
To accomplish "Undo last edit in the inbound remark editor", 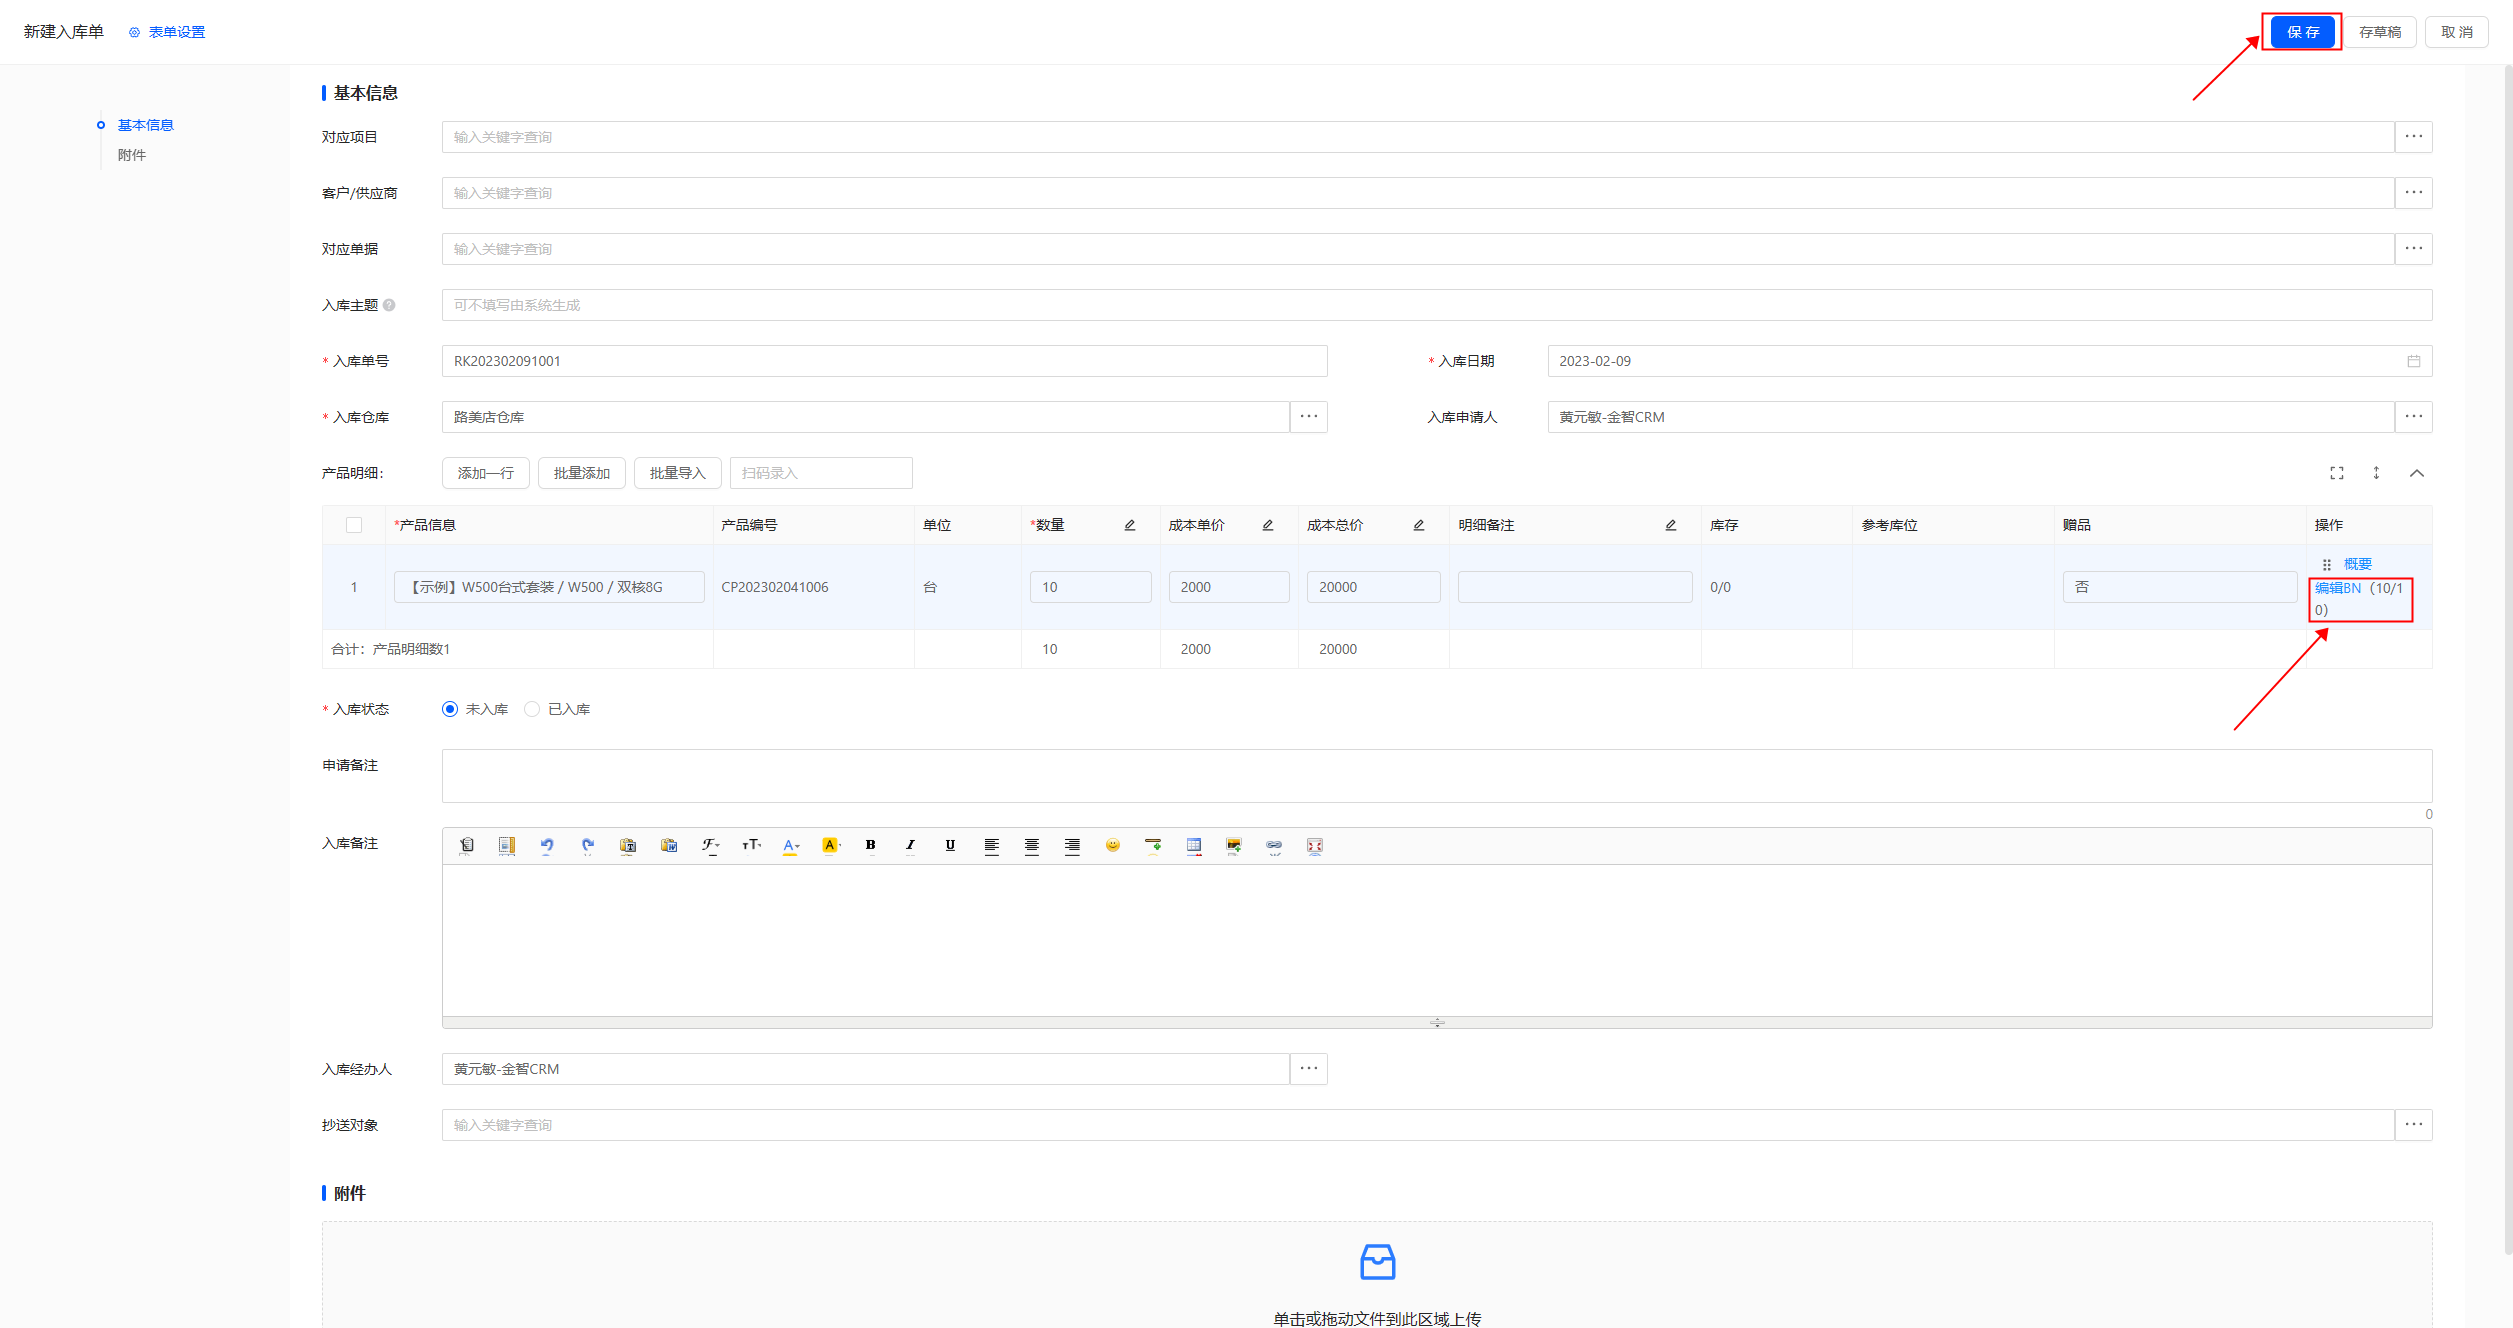I will tap(547, 846).
